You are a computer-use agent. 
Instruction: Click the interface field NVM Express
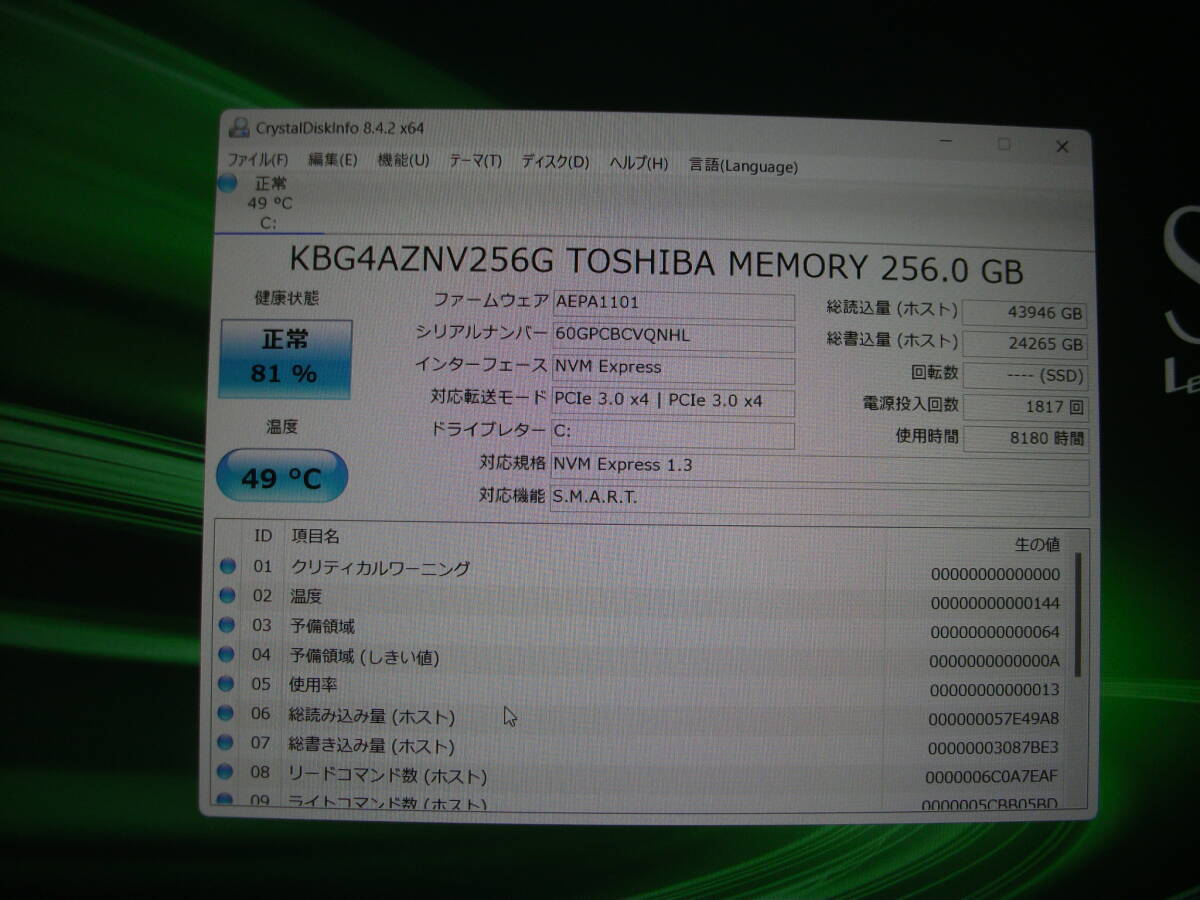(674, 369)
